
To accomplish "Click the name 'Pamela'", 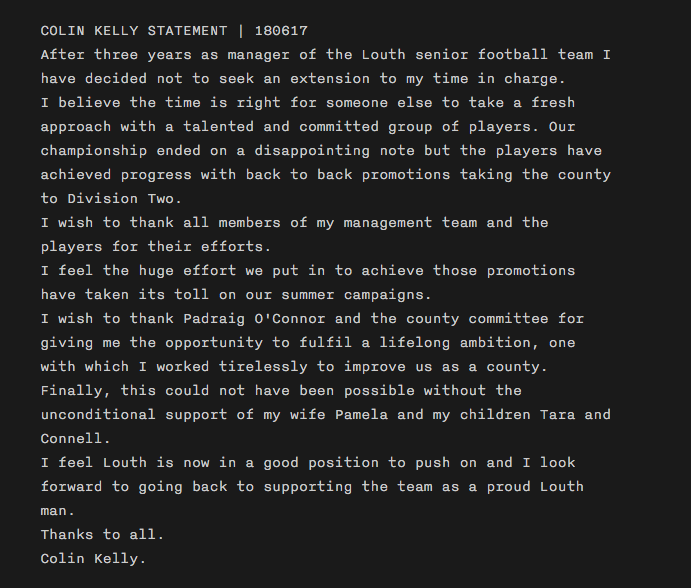I will pyautogui.click(x=361, y=415).
